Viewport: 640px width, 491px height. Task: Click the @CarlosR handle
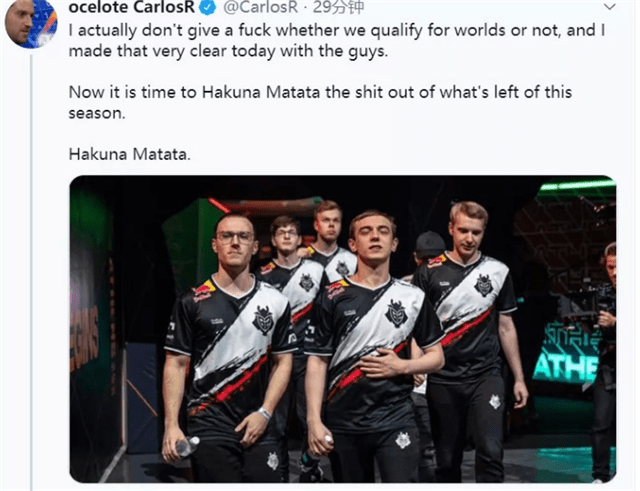[x=261, y=7]
